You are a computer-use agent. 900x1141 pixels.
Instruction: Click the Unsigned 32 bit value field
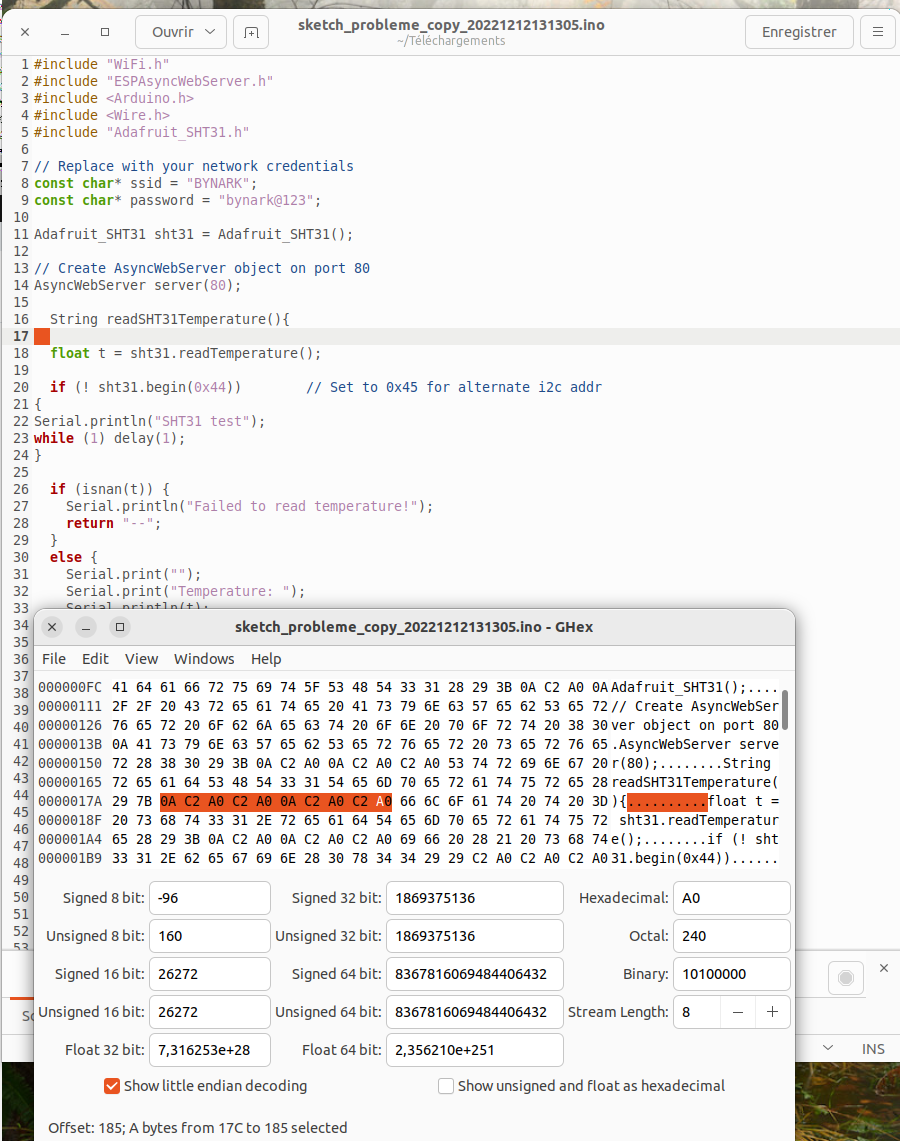[x=474, y=936]
